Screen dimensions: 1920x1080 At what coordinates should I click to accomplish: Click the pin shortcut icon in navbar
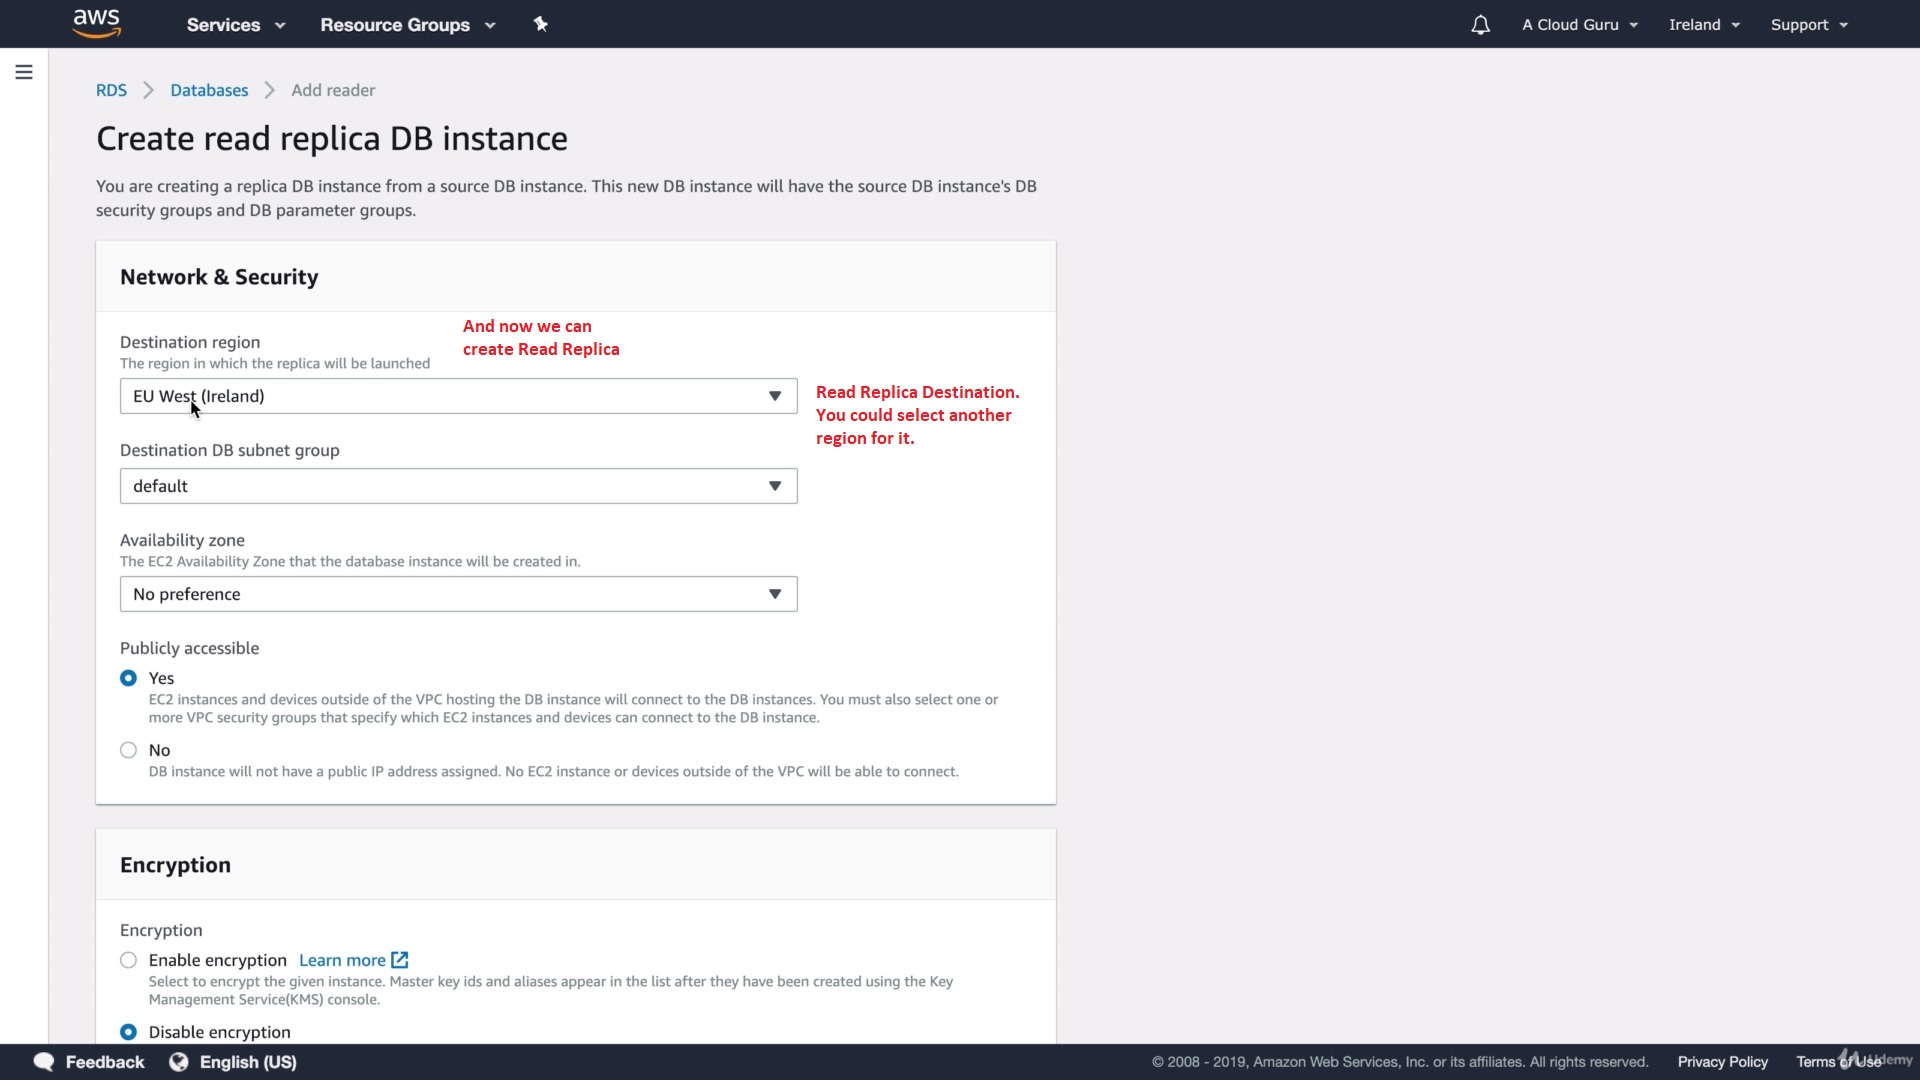[540, 24]
